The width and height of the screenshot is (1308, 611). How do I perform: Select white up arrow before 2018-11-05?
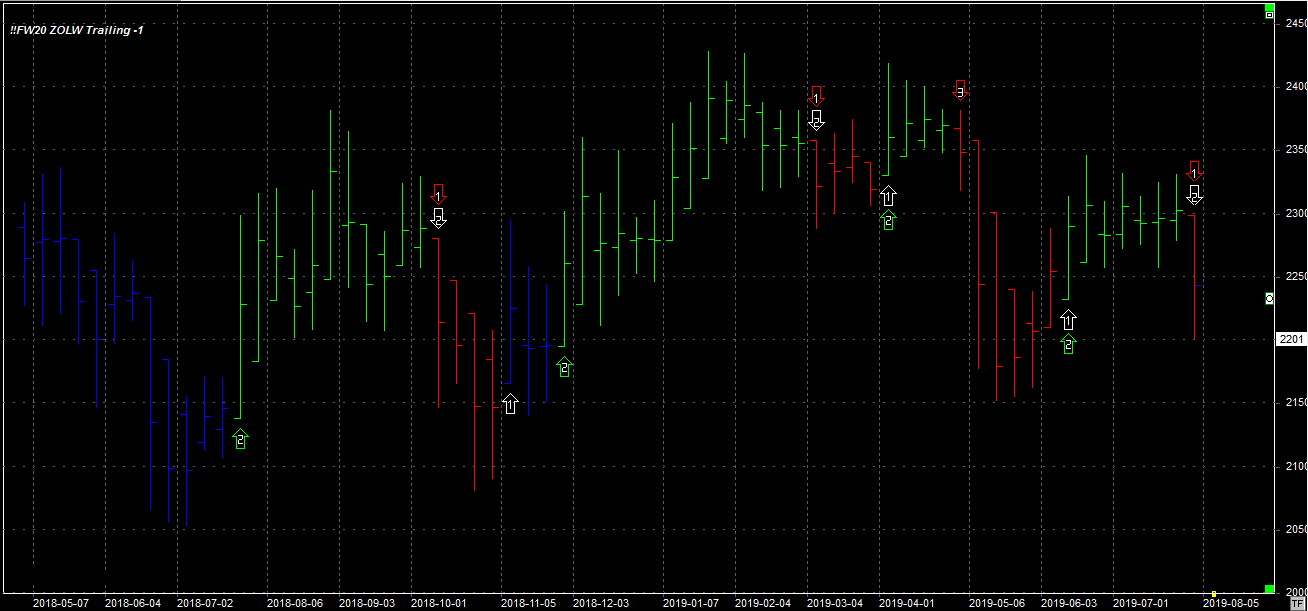510,404
